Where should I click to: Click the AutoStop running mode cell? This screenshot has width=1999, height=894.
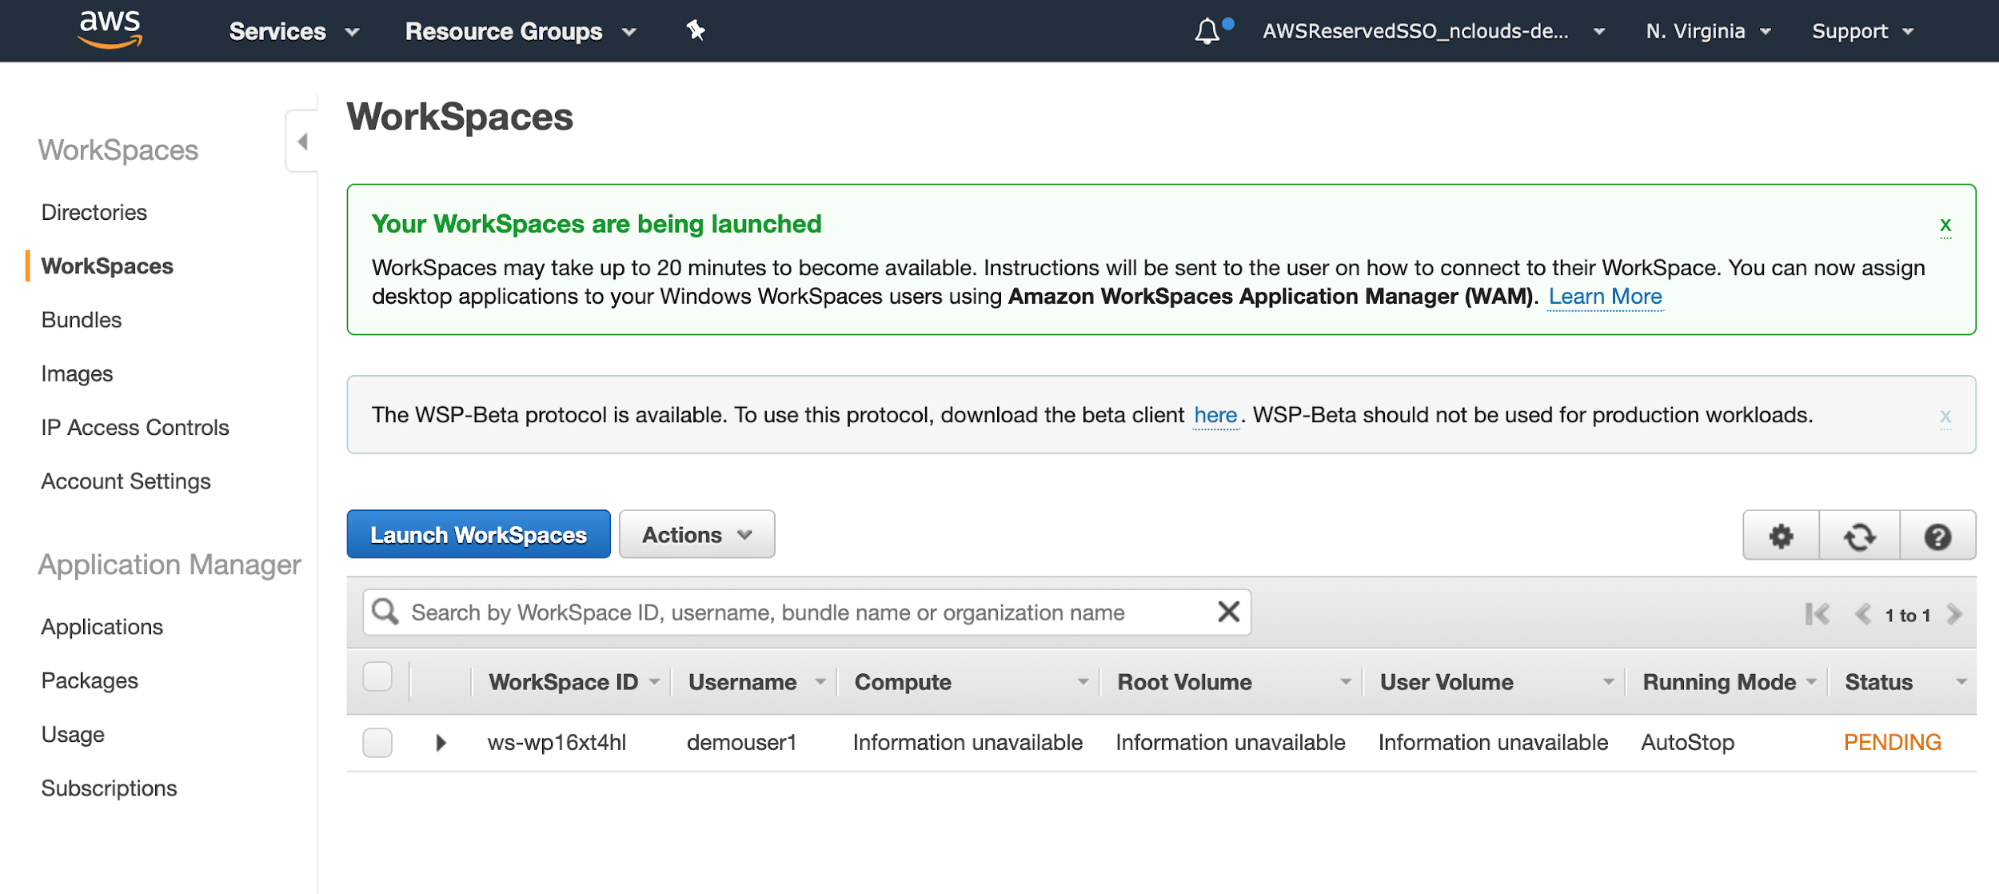pyautogui.click(x=1688, y=743)
